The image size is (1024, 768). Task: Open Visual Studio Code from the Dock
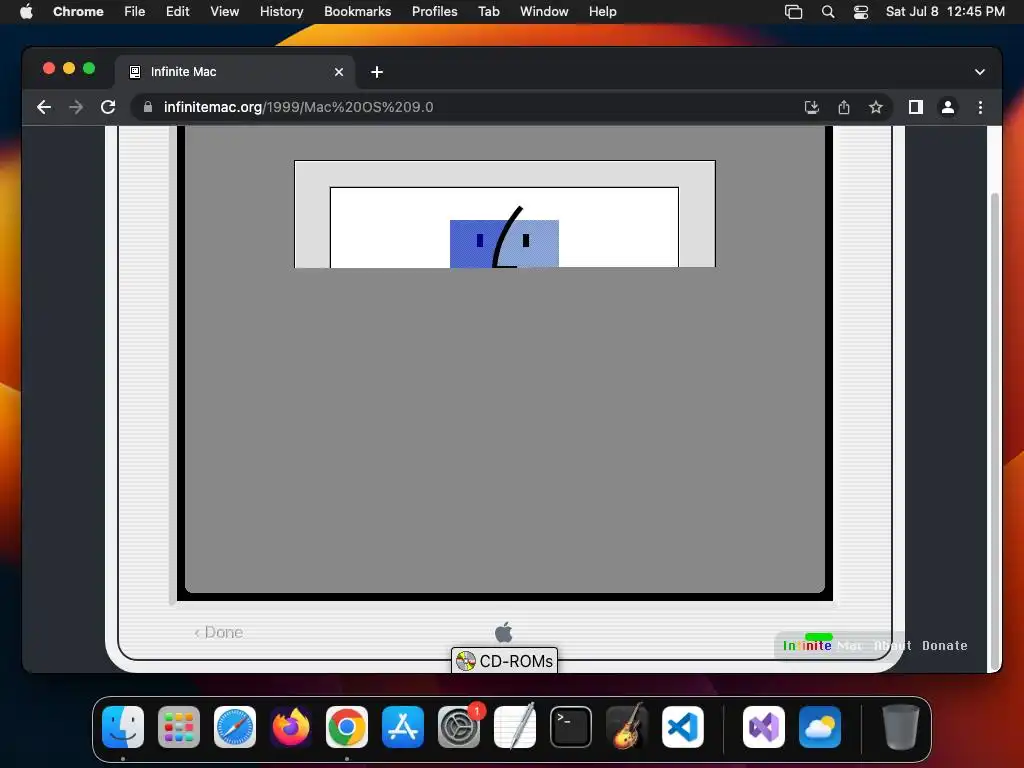[683, 727]
